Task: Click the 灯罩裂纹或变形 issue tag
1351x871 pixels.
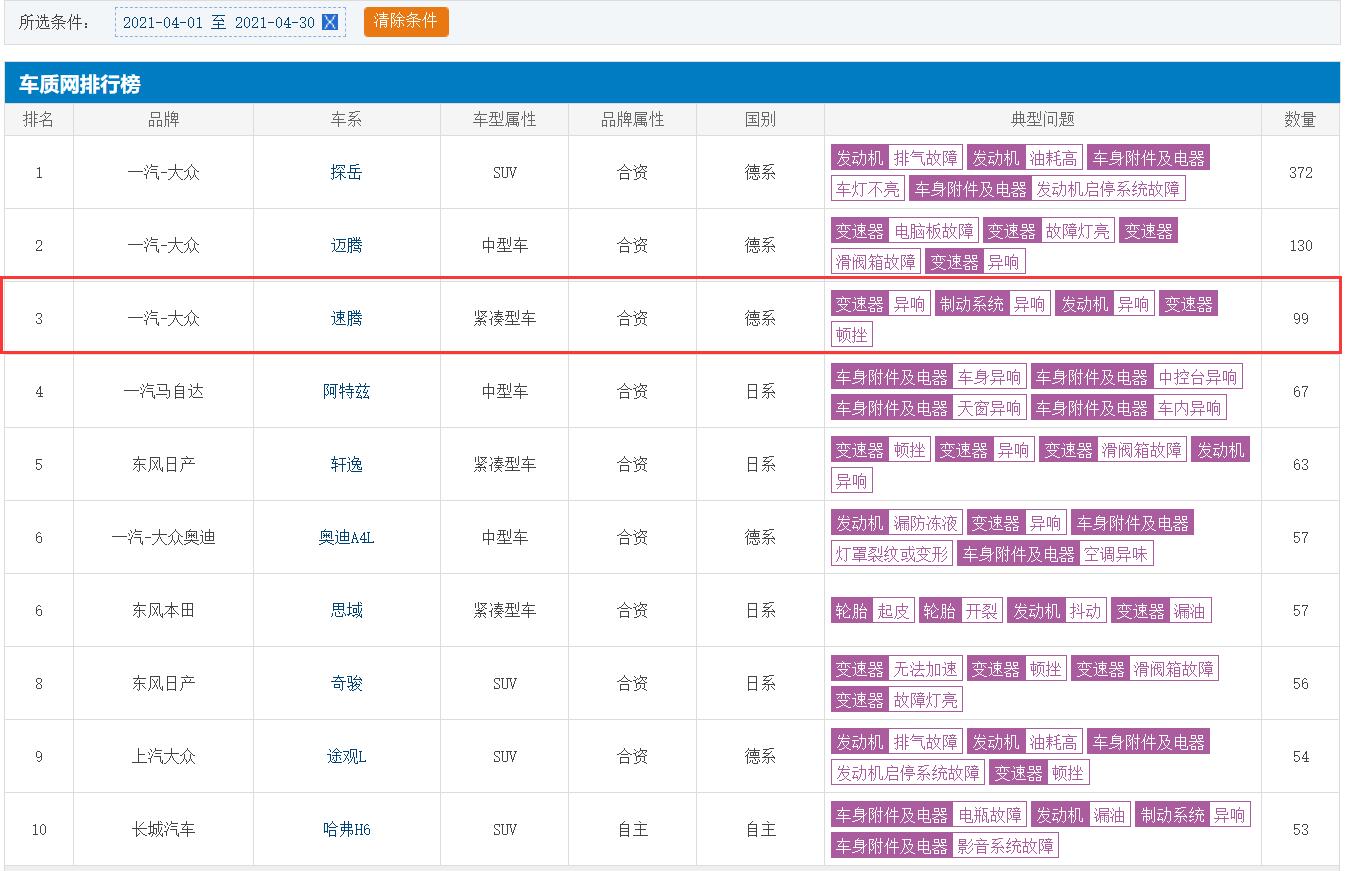Action: click(x=891, y=554)
